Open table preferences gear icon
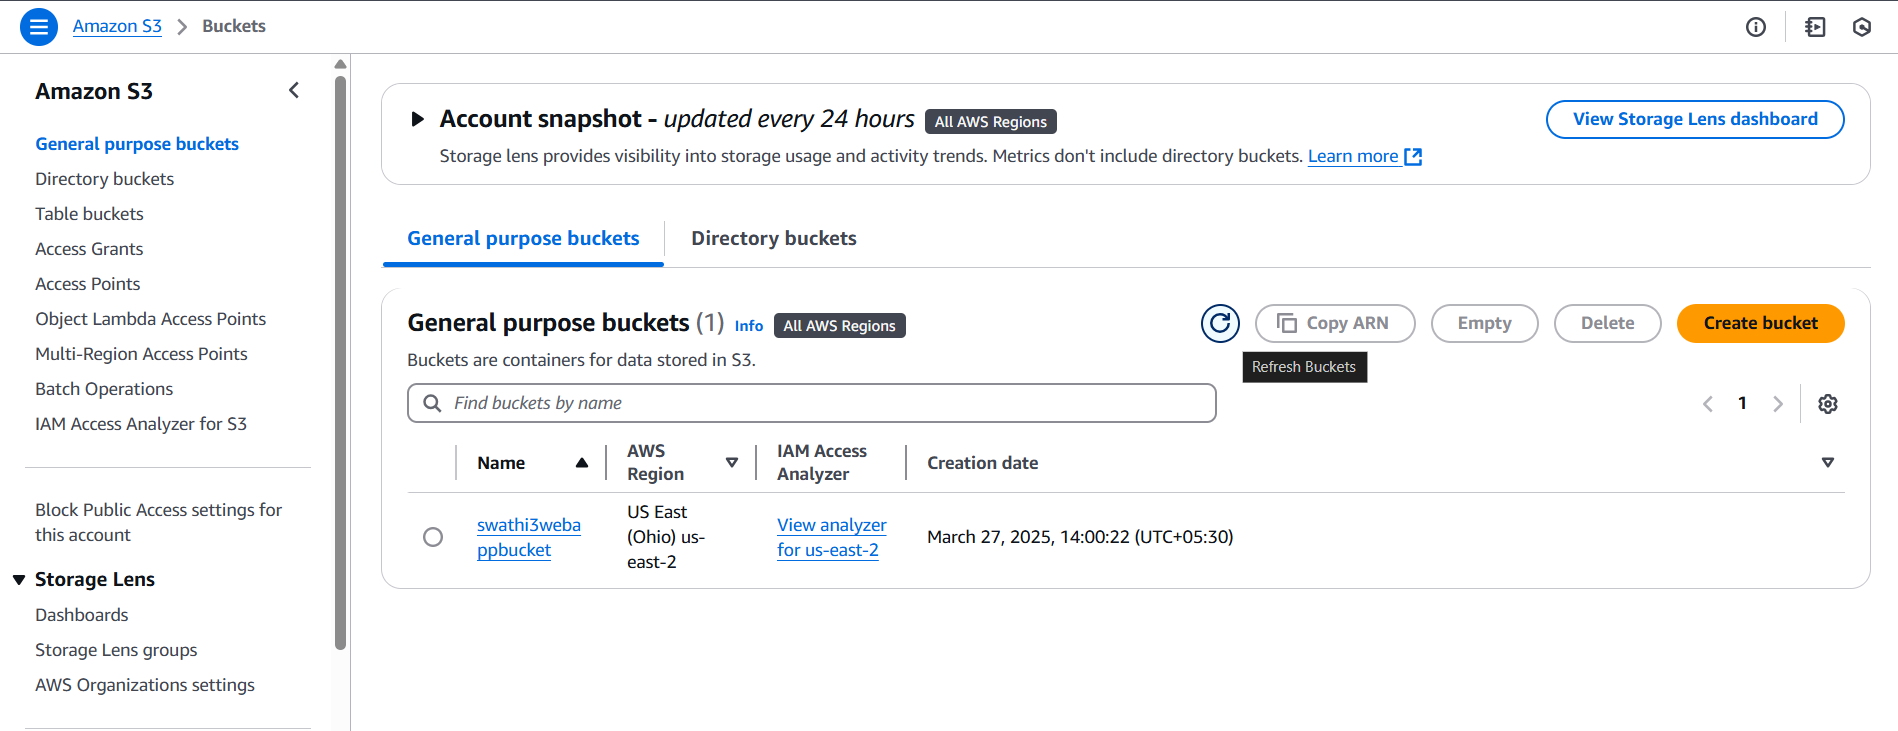 [1828, 404]
